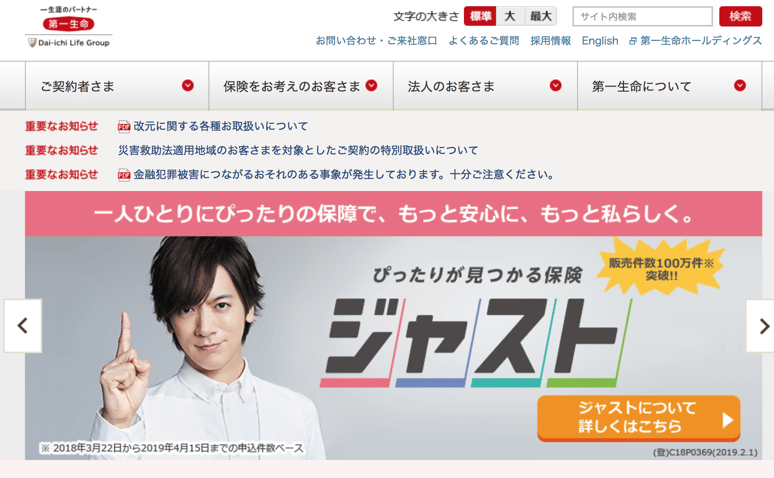Set text size to 大
774x478 pixels.
coord(510,16)
